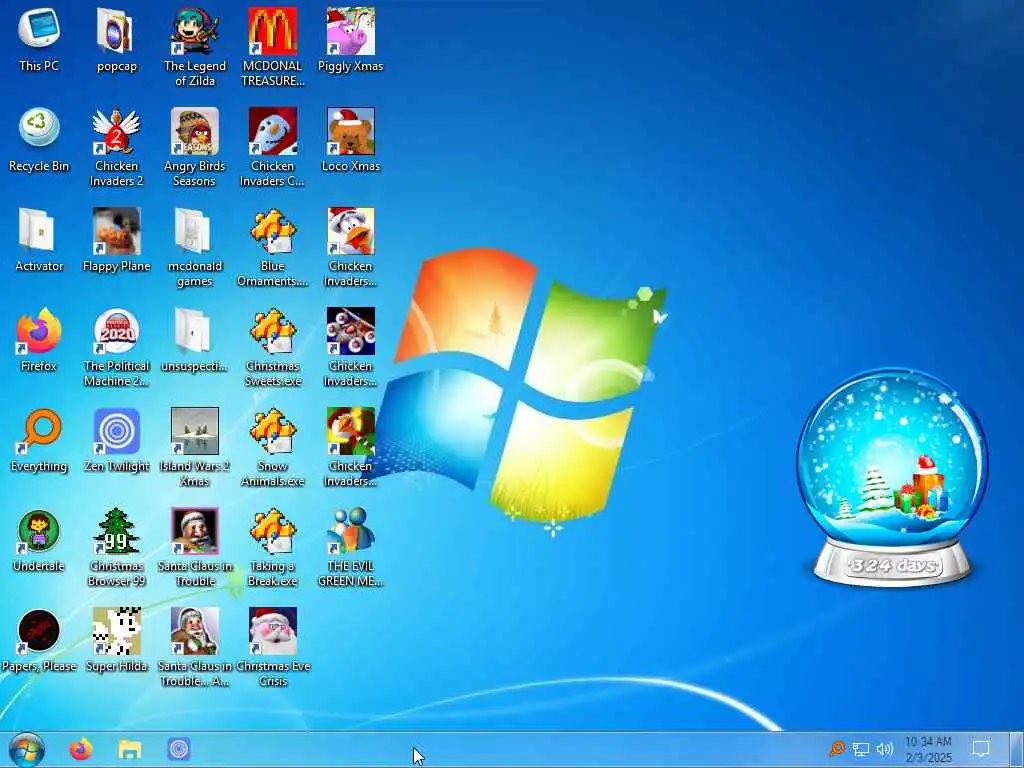Select the Snow Animals.exe icon

coord(273,447)
